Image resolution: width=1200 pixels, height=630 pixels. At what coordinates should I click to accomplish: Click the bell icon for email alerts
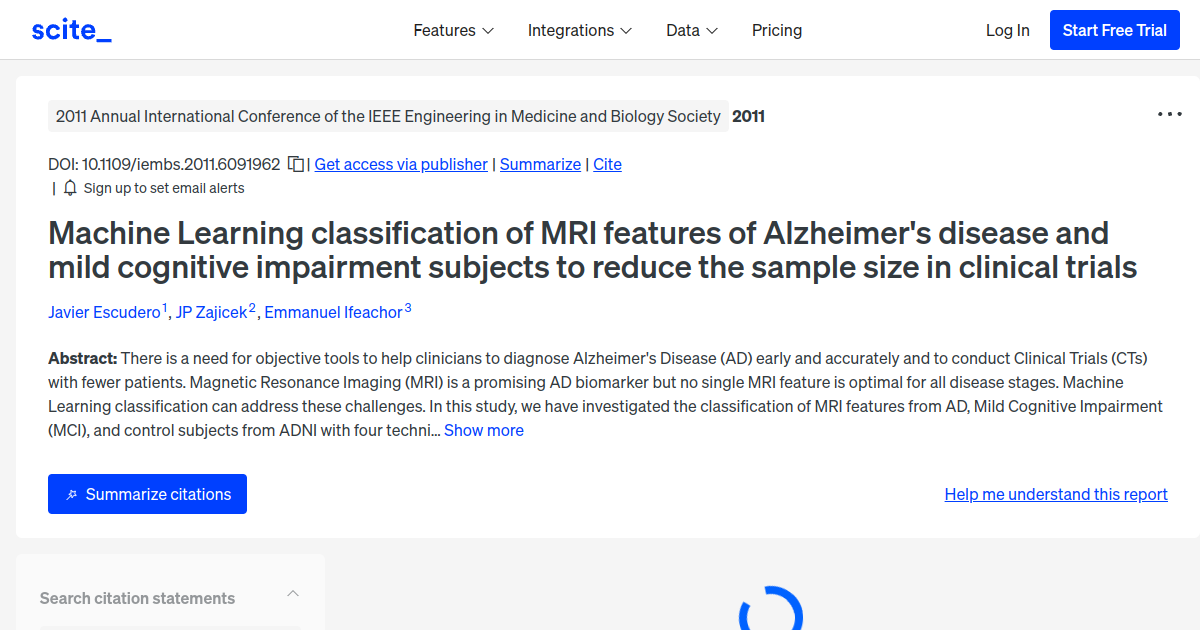click(x=69, y=187)
